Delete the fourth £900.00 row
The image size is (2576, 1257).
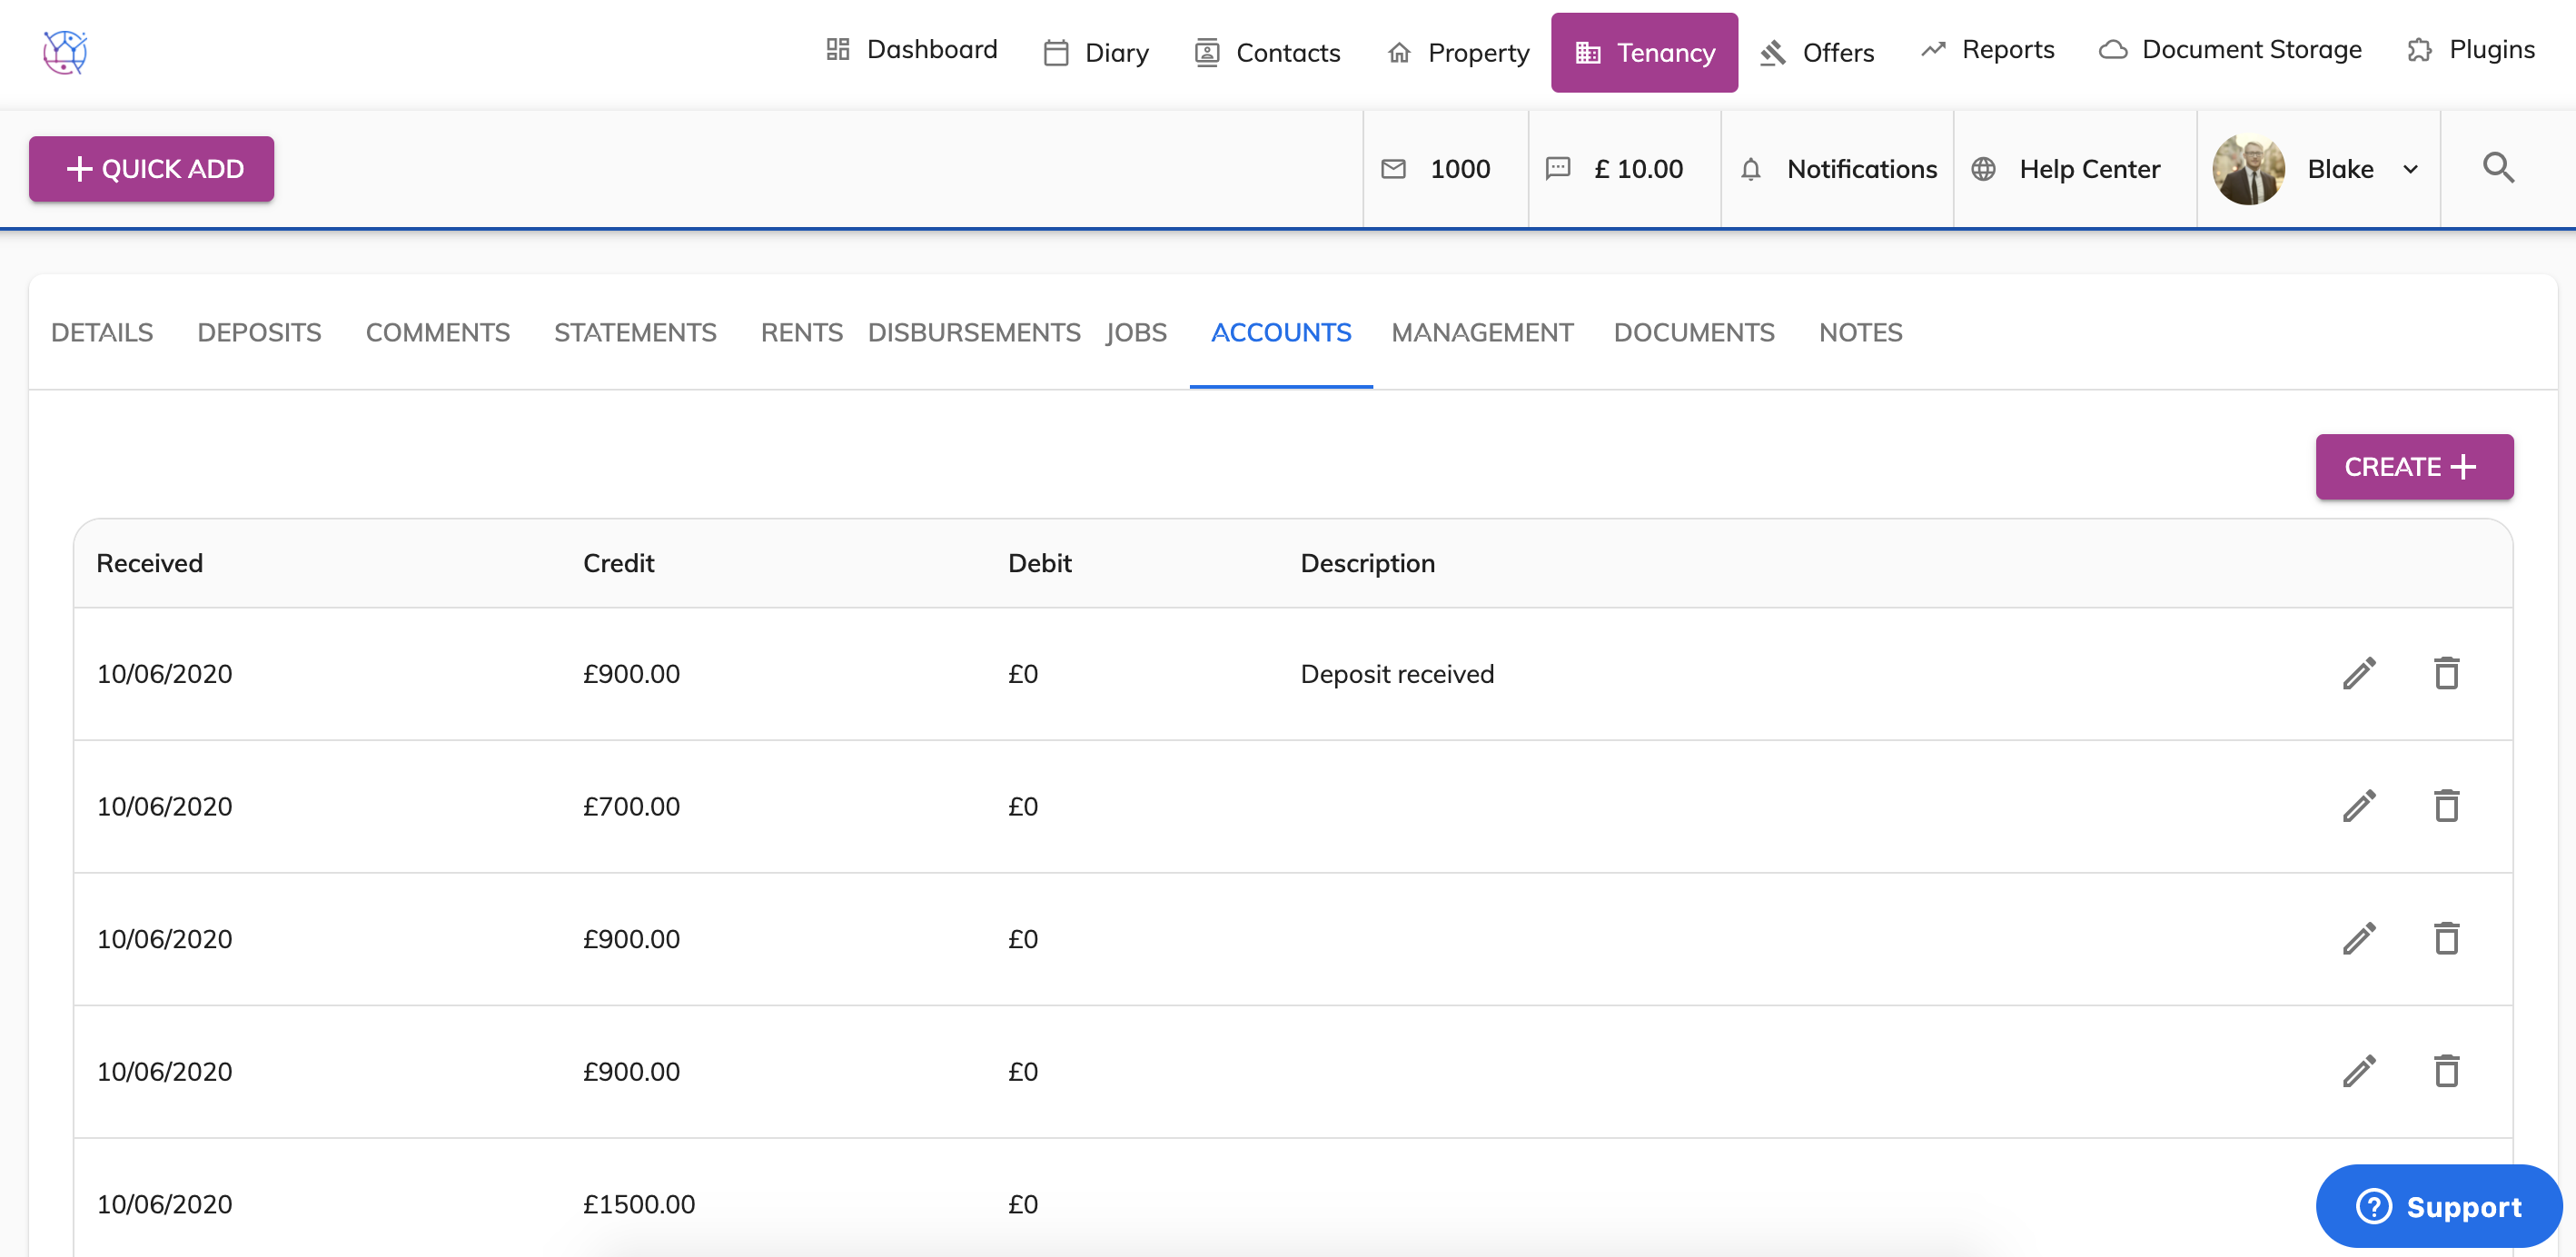pyautogui.click(x=2446, y=1071)
